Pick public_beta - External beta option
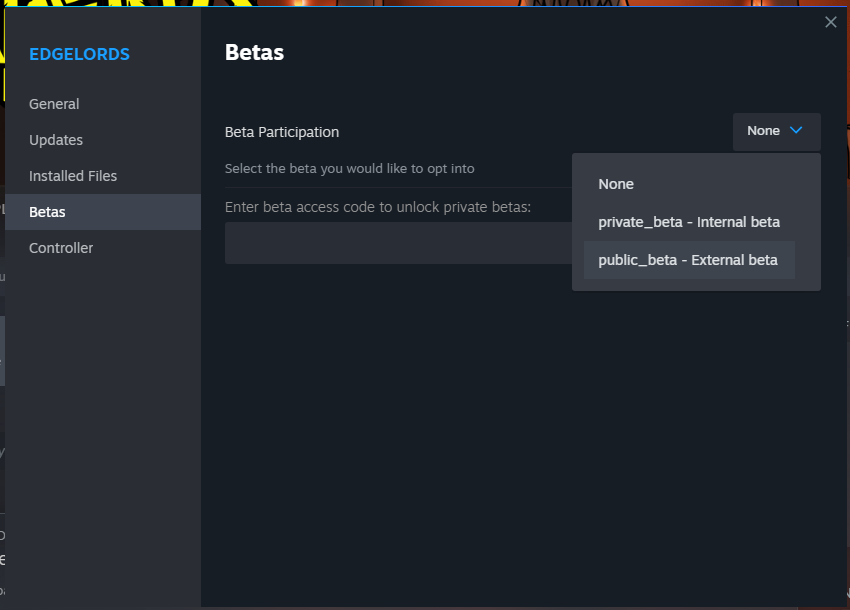The width and height of the screenshot is (850, 610). click(688, 260)
